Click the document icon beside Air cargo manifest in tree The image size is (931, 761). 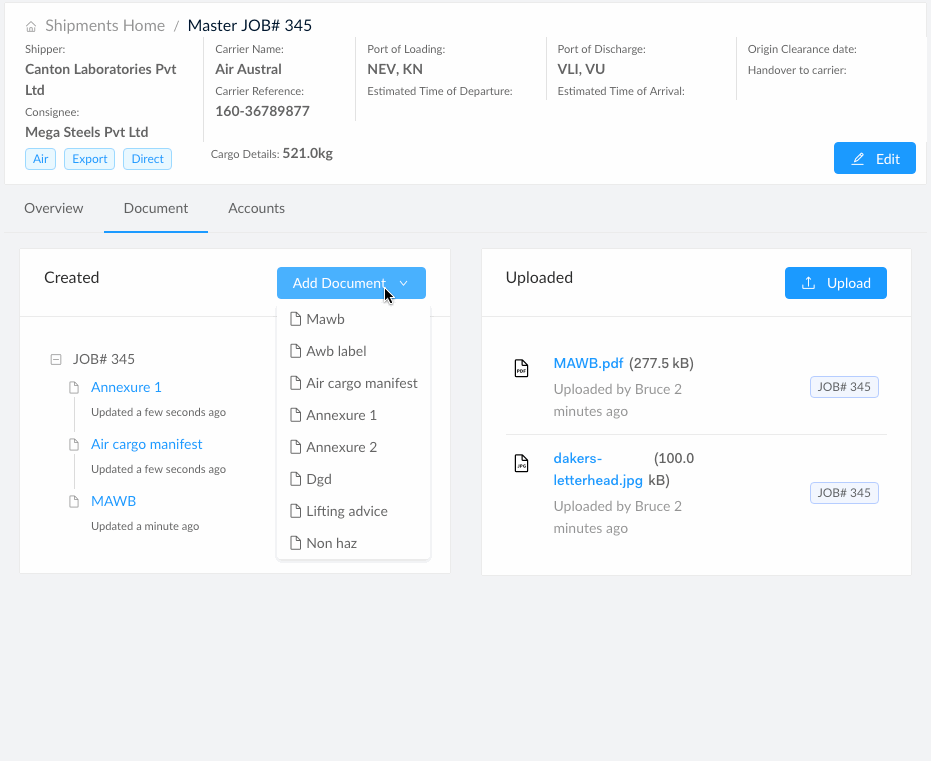pos(74,444)
